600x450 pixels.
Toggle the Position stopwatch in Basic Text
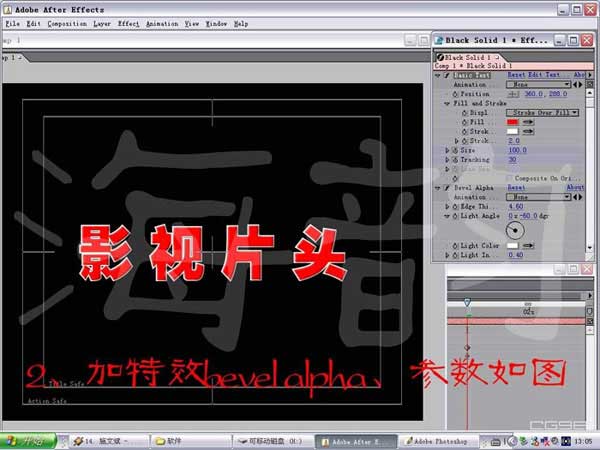tap(455, 94)
